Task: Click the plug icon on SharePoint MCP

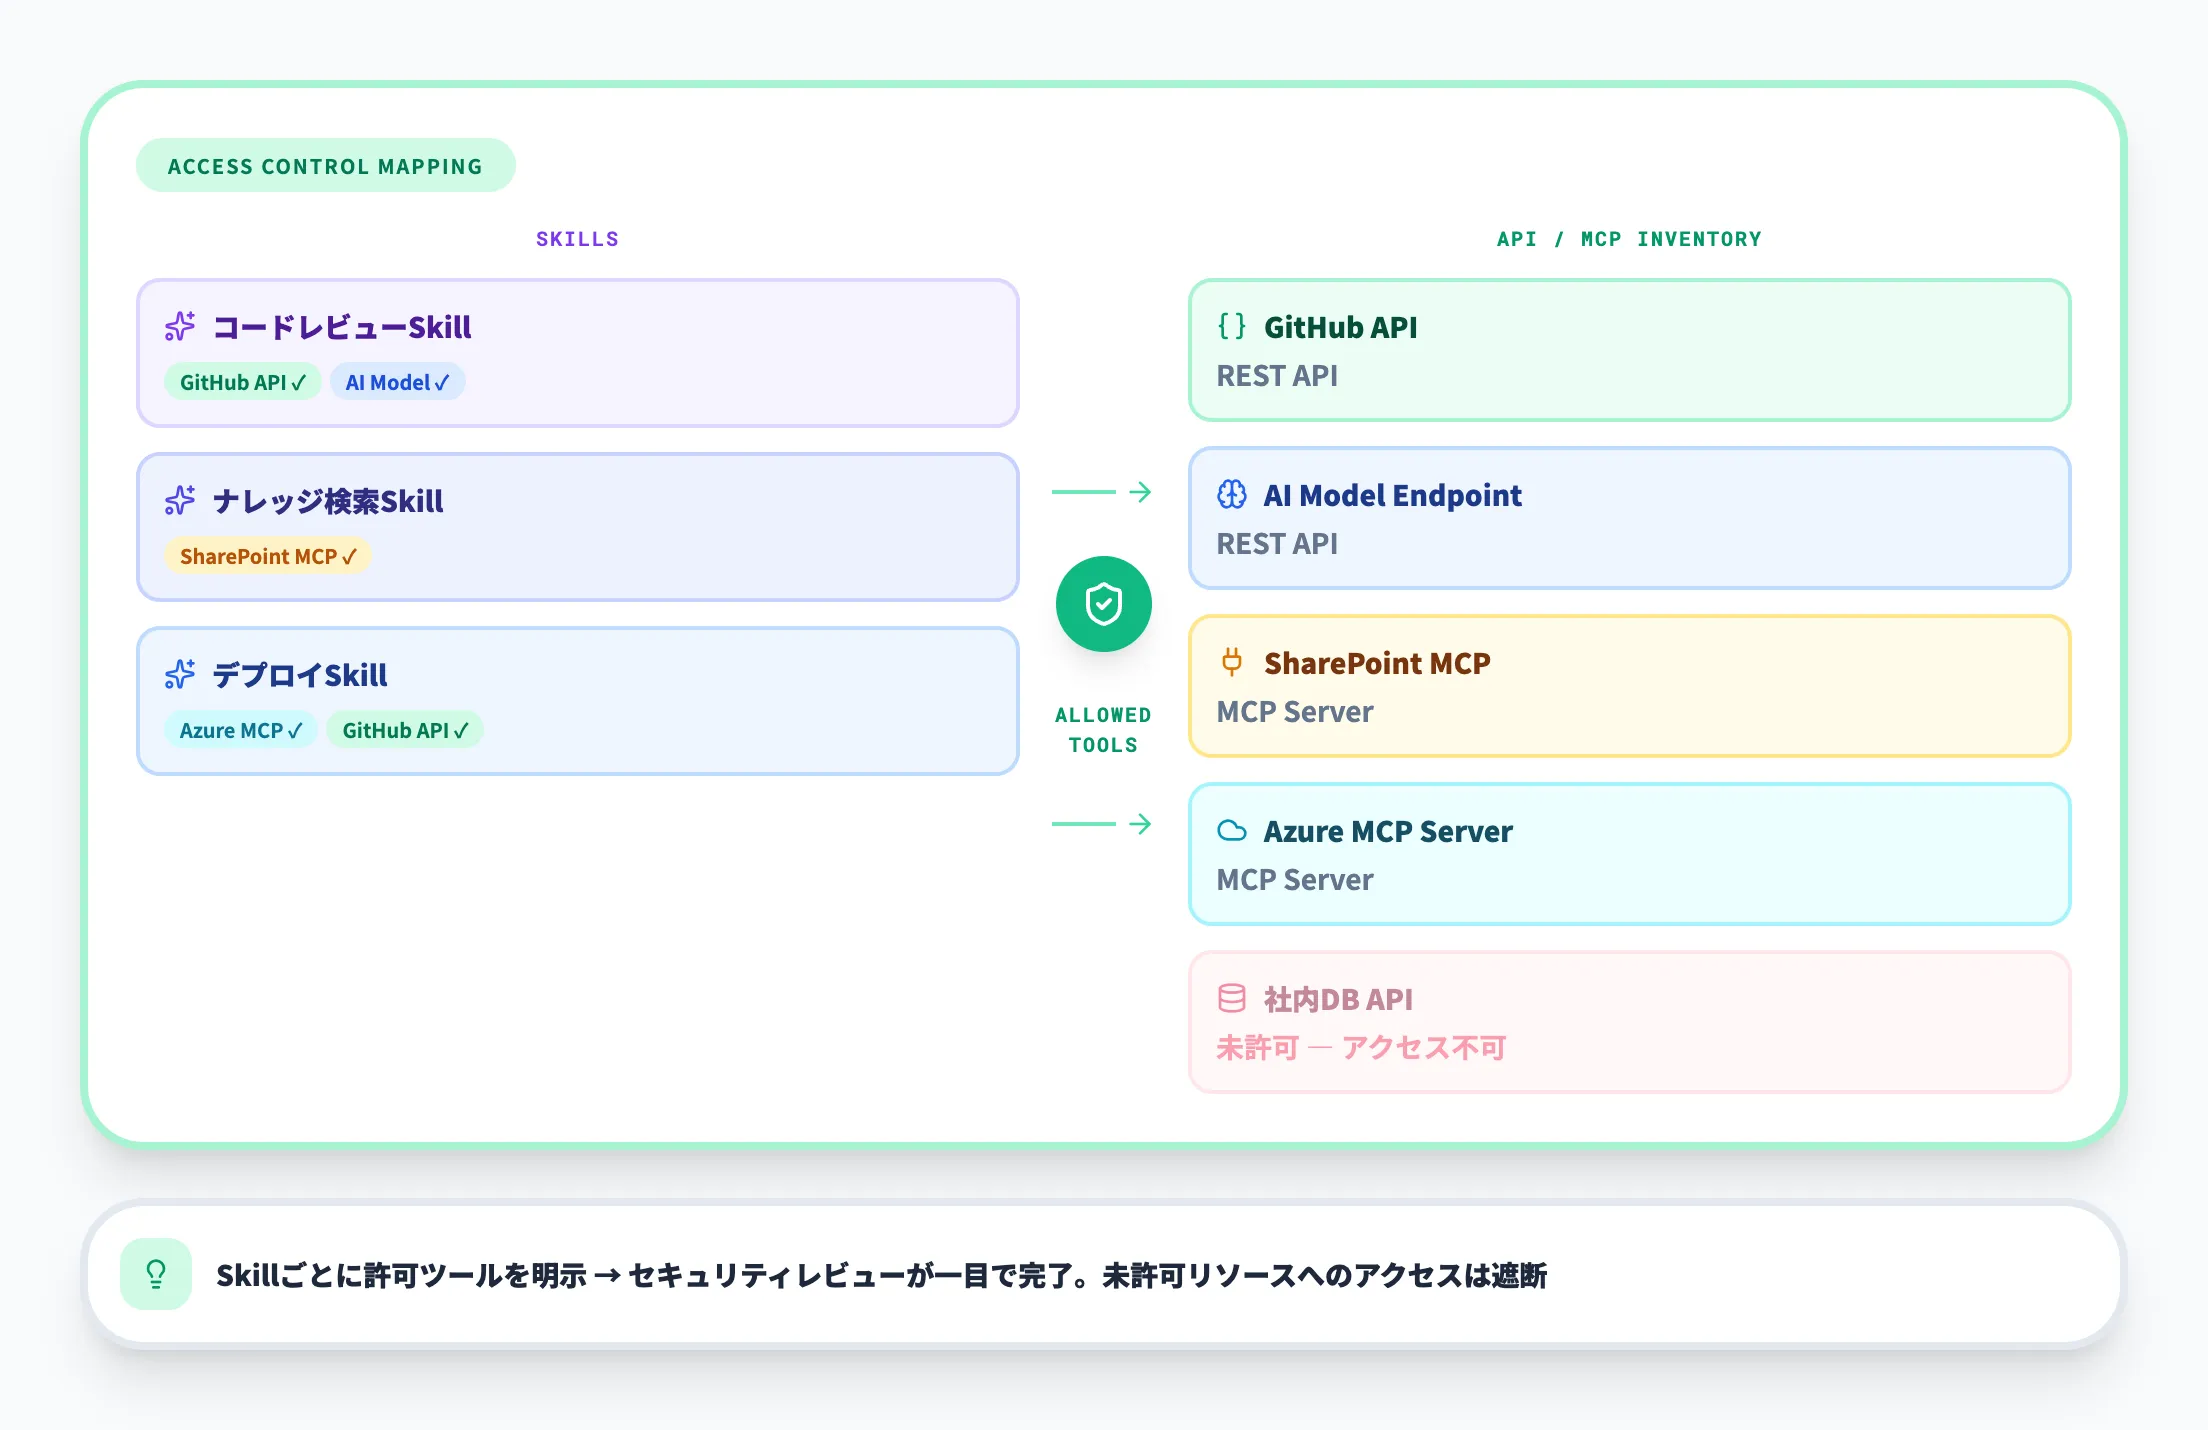Action: point(1231,662)
